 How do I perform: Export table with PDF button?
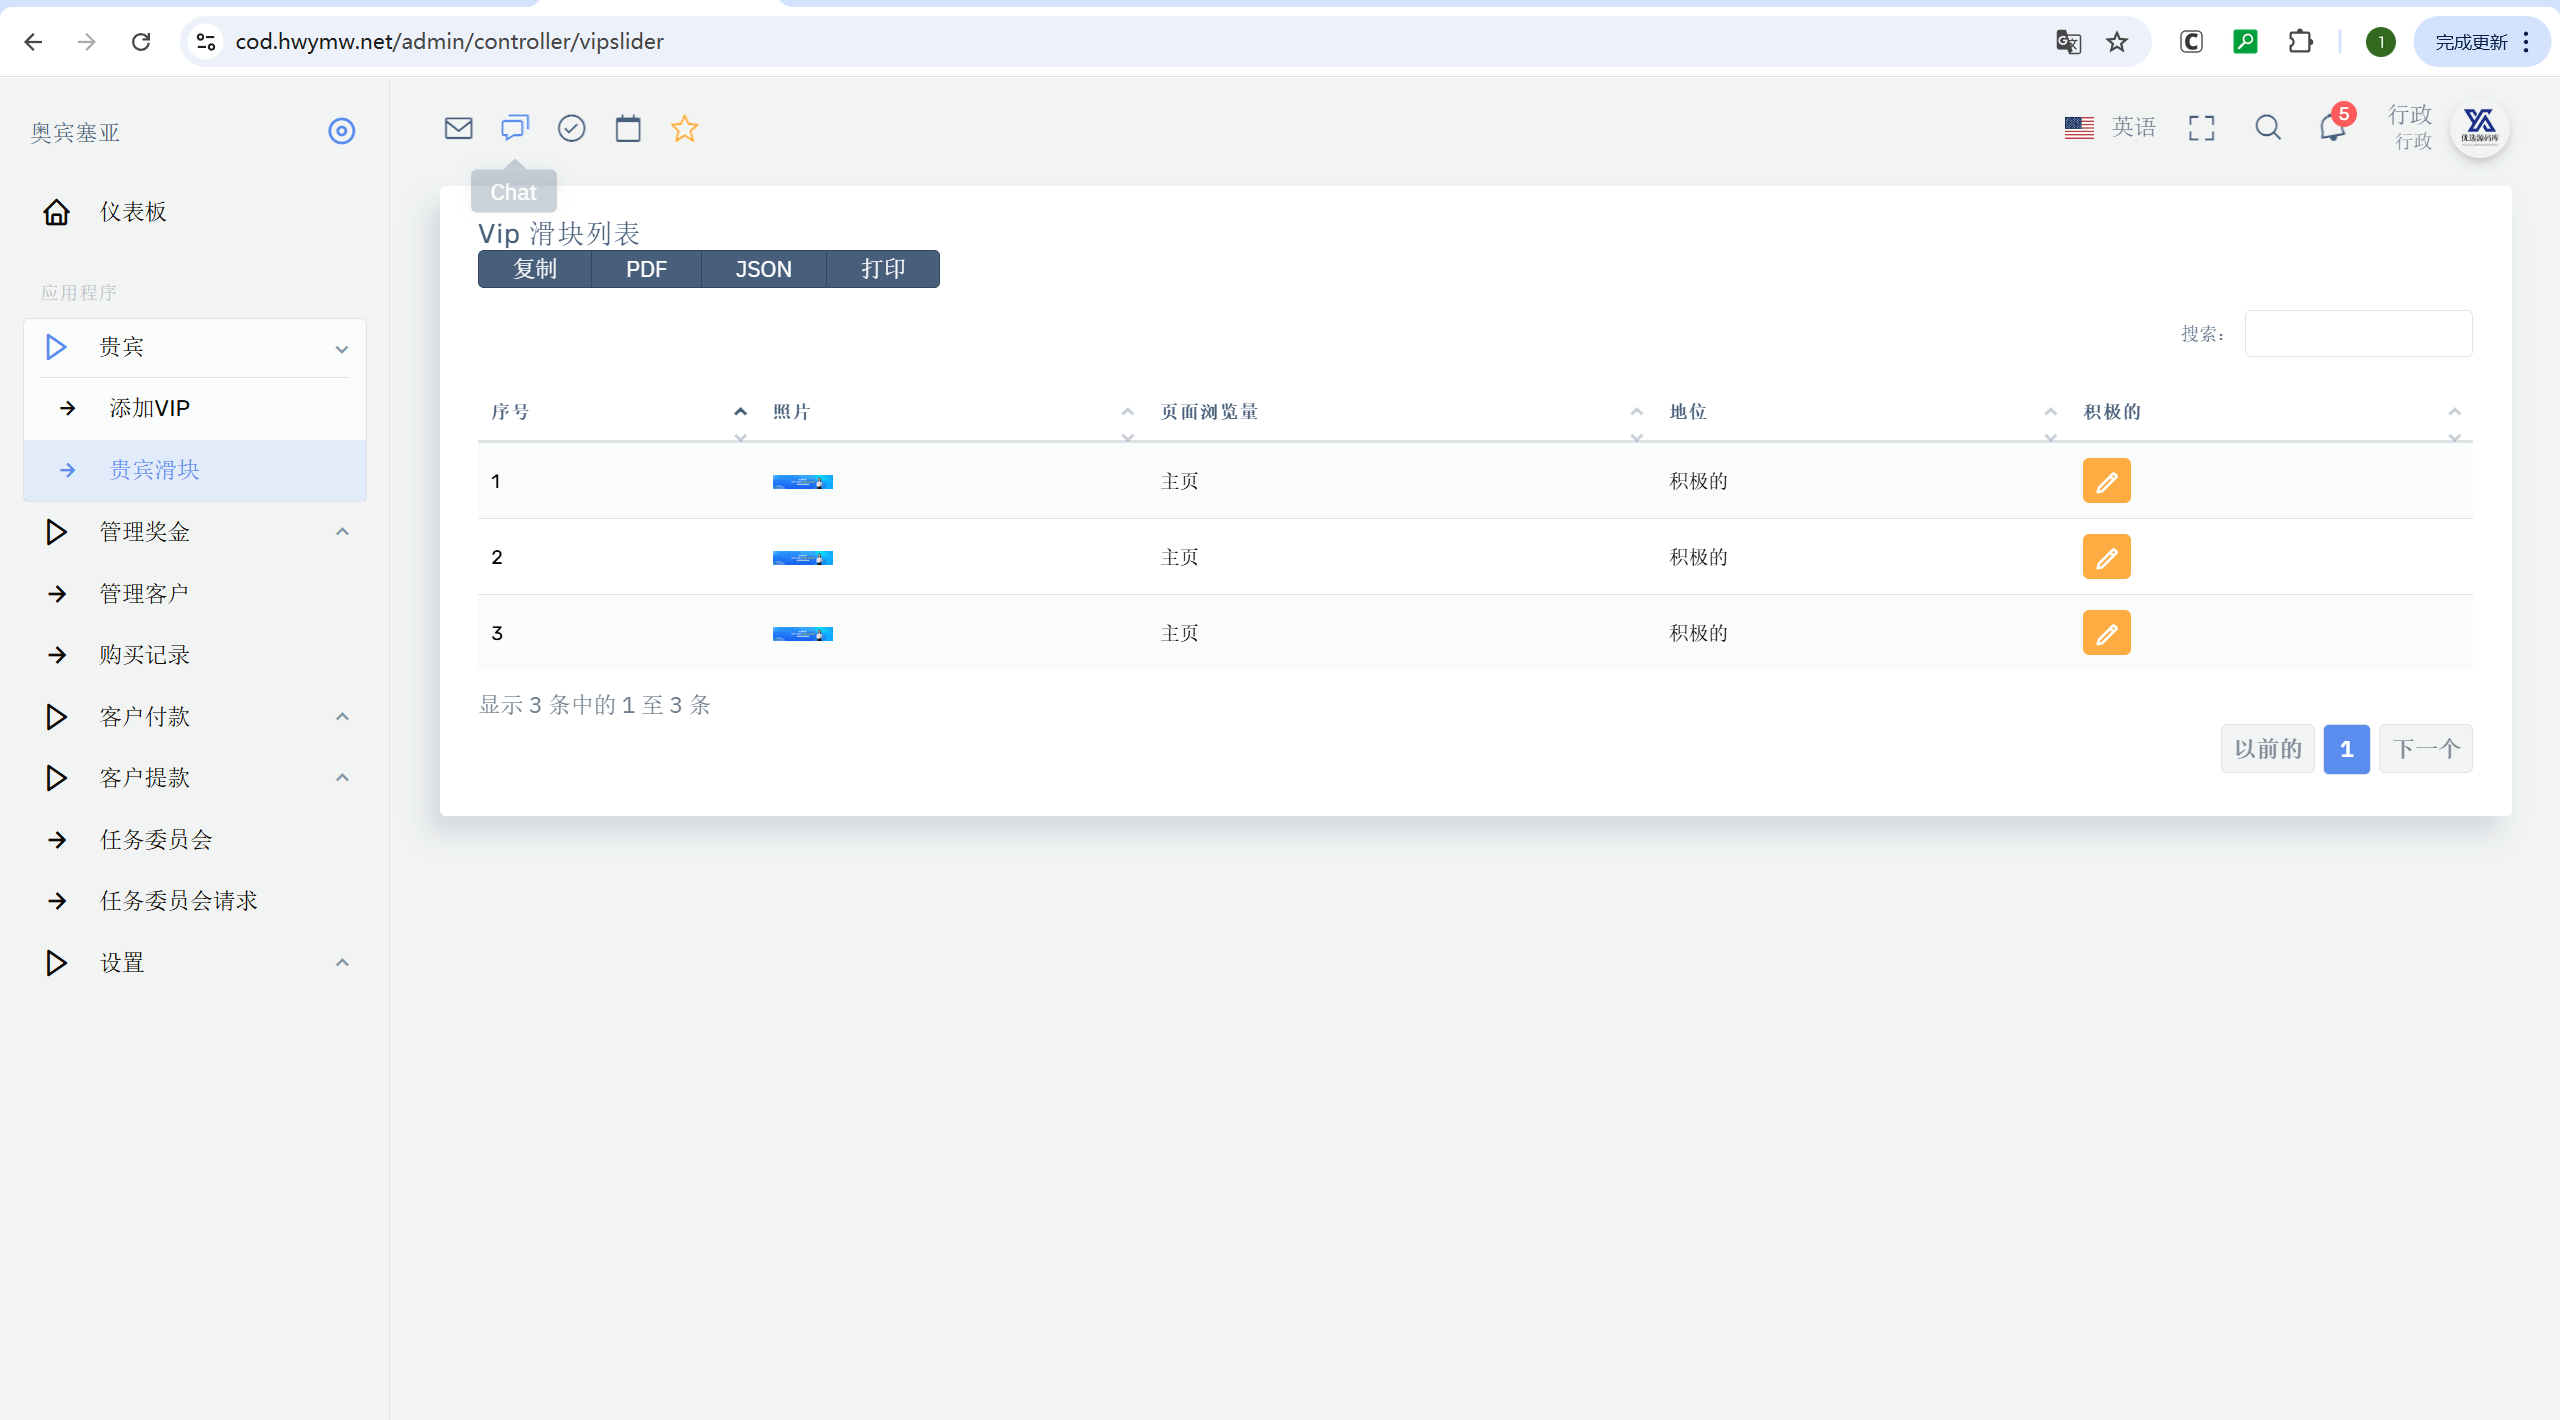(646, 269)
